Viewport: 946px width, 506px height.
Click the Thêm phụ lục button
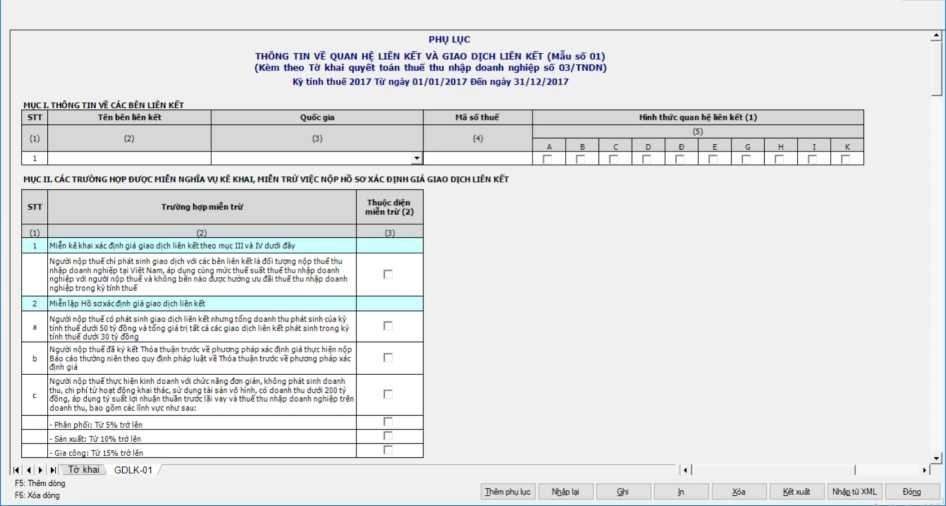[508, 492]
